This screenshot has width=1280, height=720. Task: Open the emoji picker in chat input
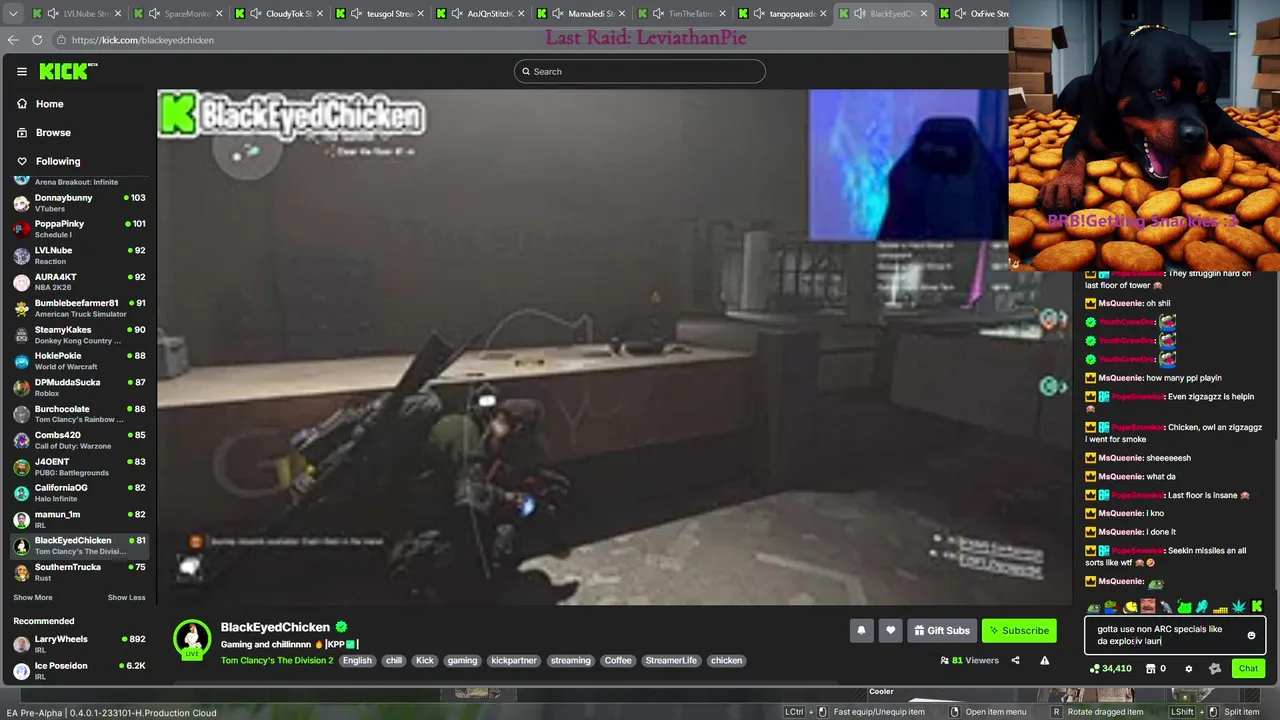click(x=1251, y=635)
